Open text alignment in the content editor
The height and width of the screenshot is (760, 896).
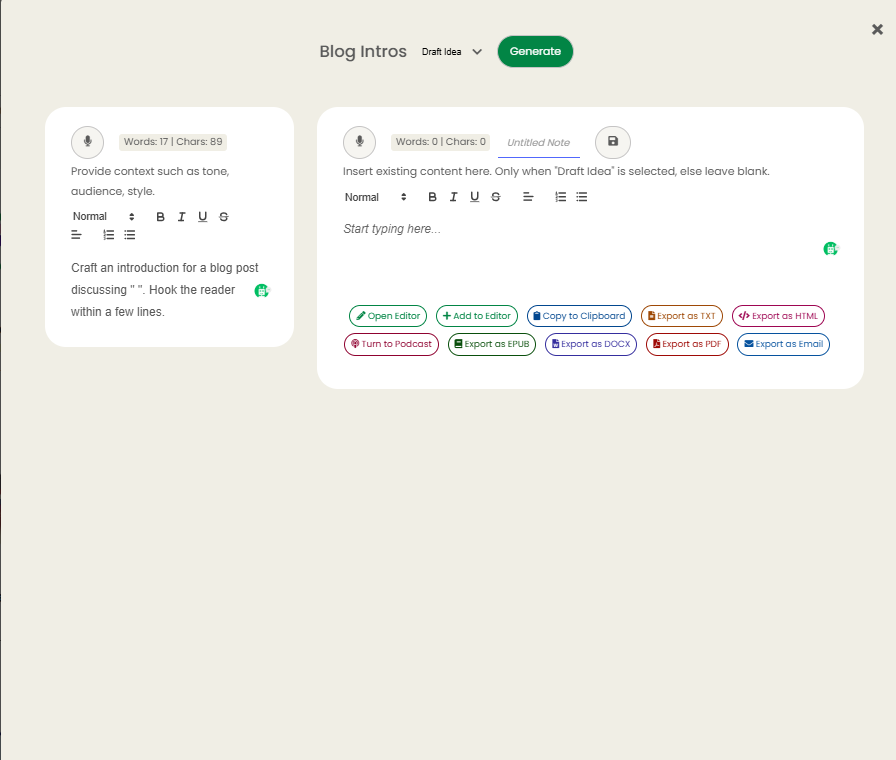pos(528,197)
